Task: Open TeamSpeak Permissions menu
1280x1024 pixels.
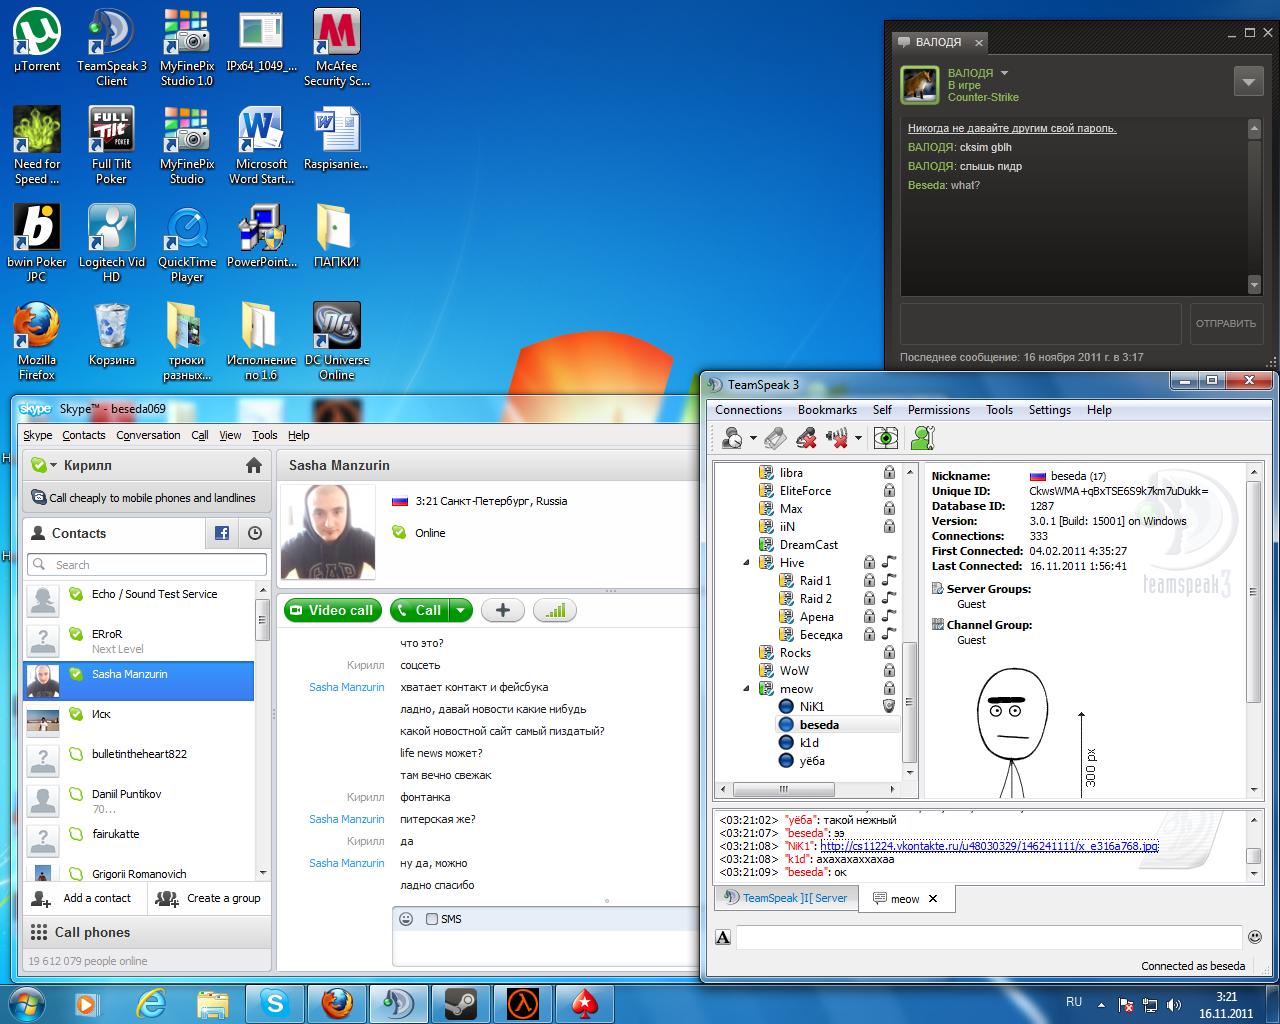Action: (938, 410)
